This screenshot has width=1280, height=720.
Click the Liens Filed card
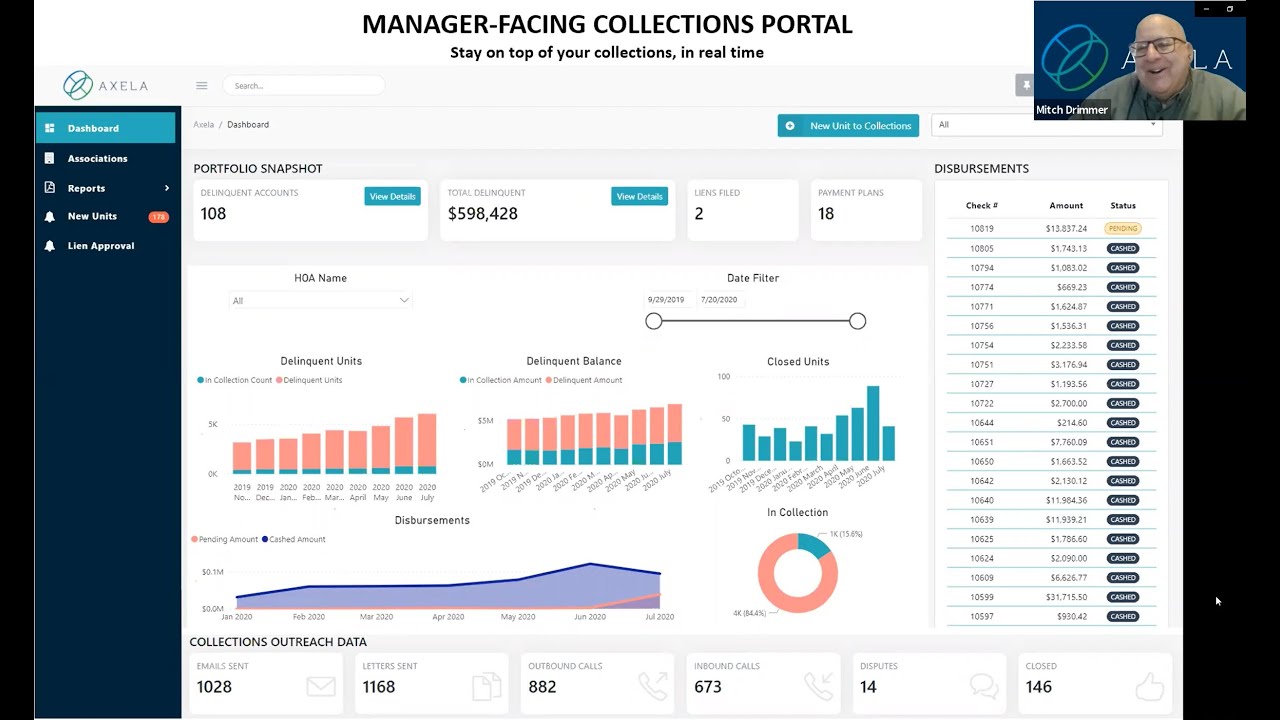tap(742, 210)
